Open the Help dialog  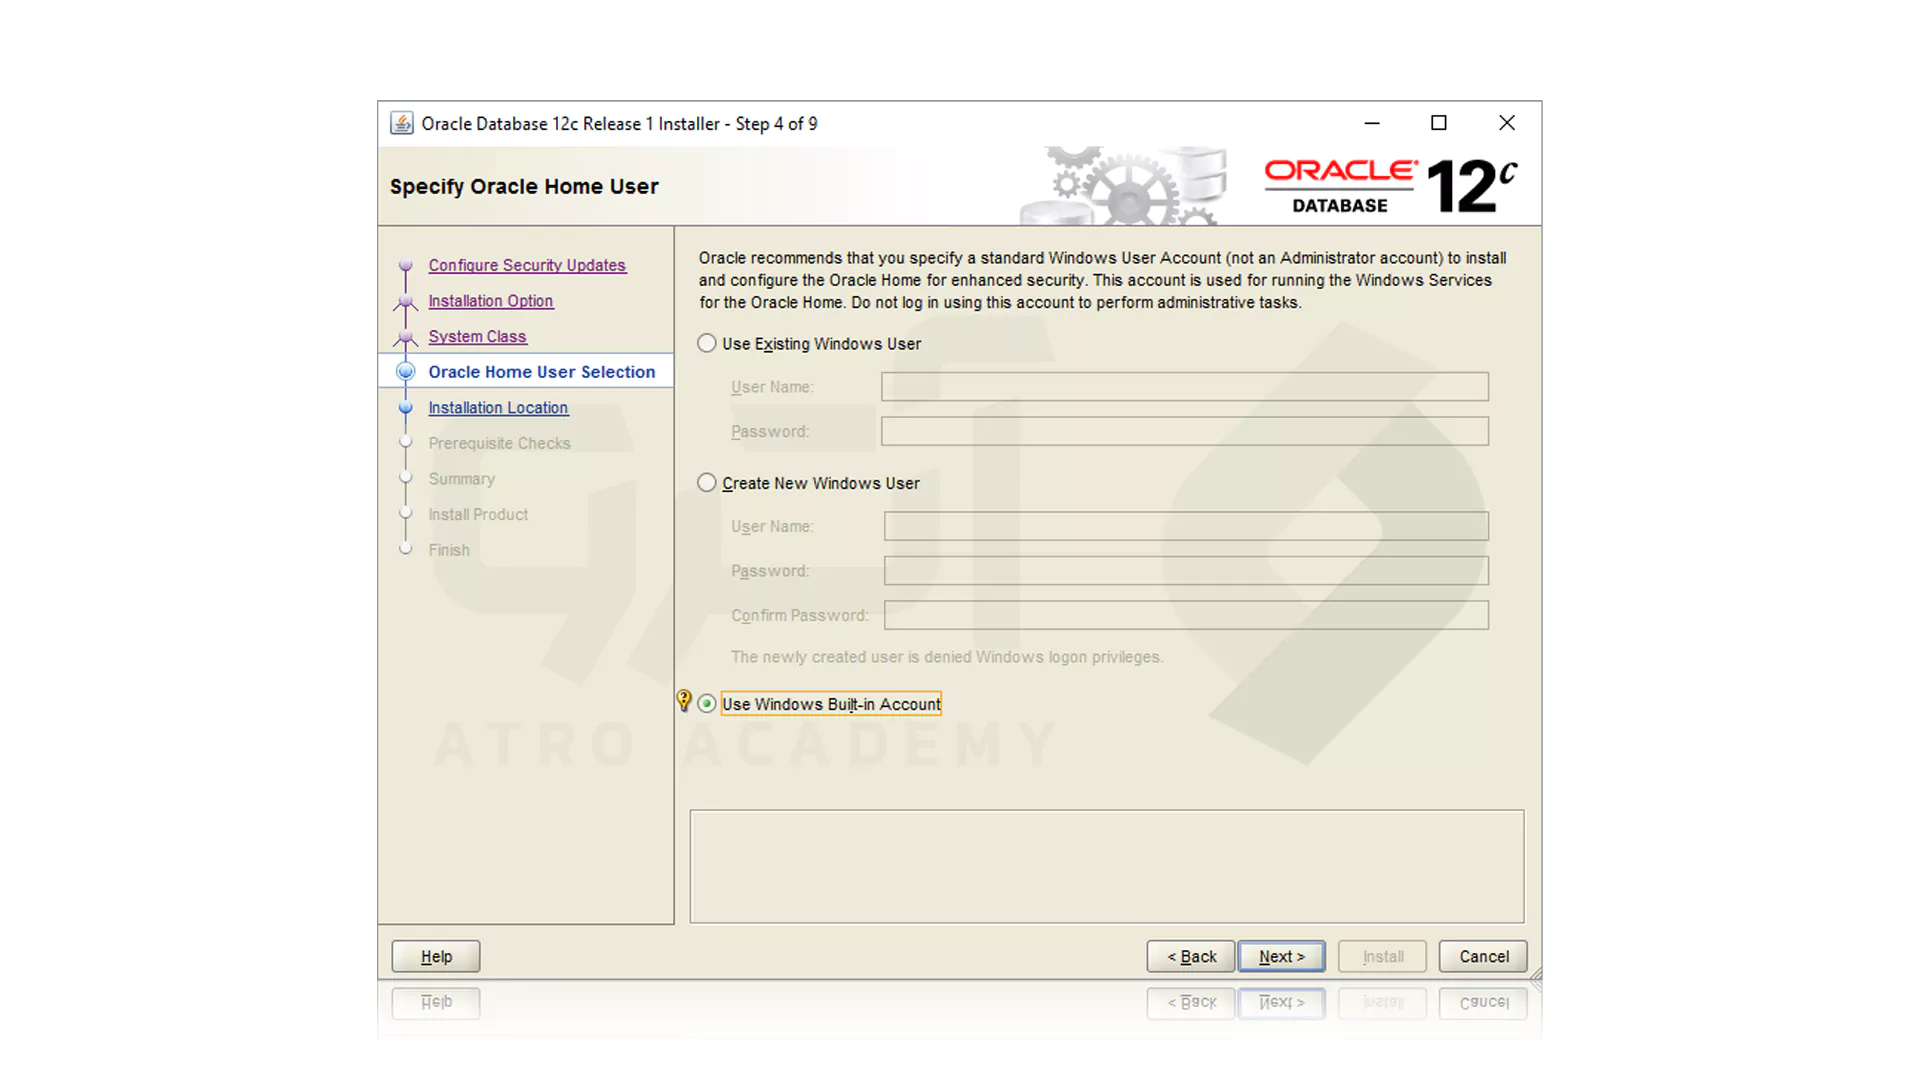[x=435, y=956]
